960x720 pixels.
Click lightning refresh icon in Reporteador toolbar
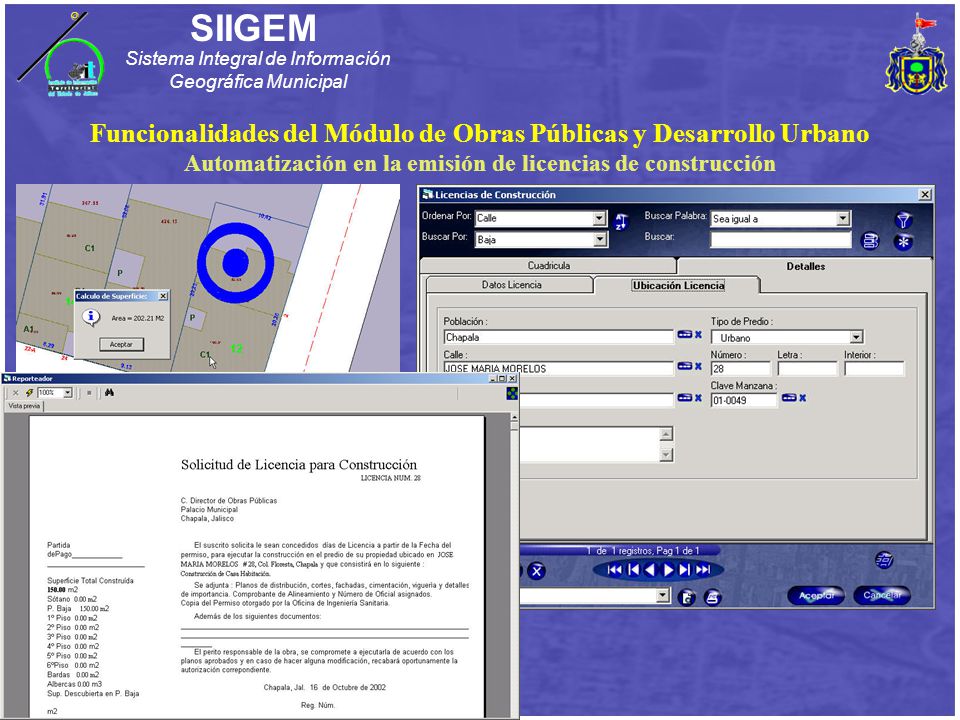pos(29,392)
